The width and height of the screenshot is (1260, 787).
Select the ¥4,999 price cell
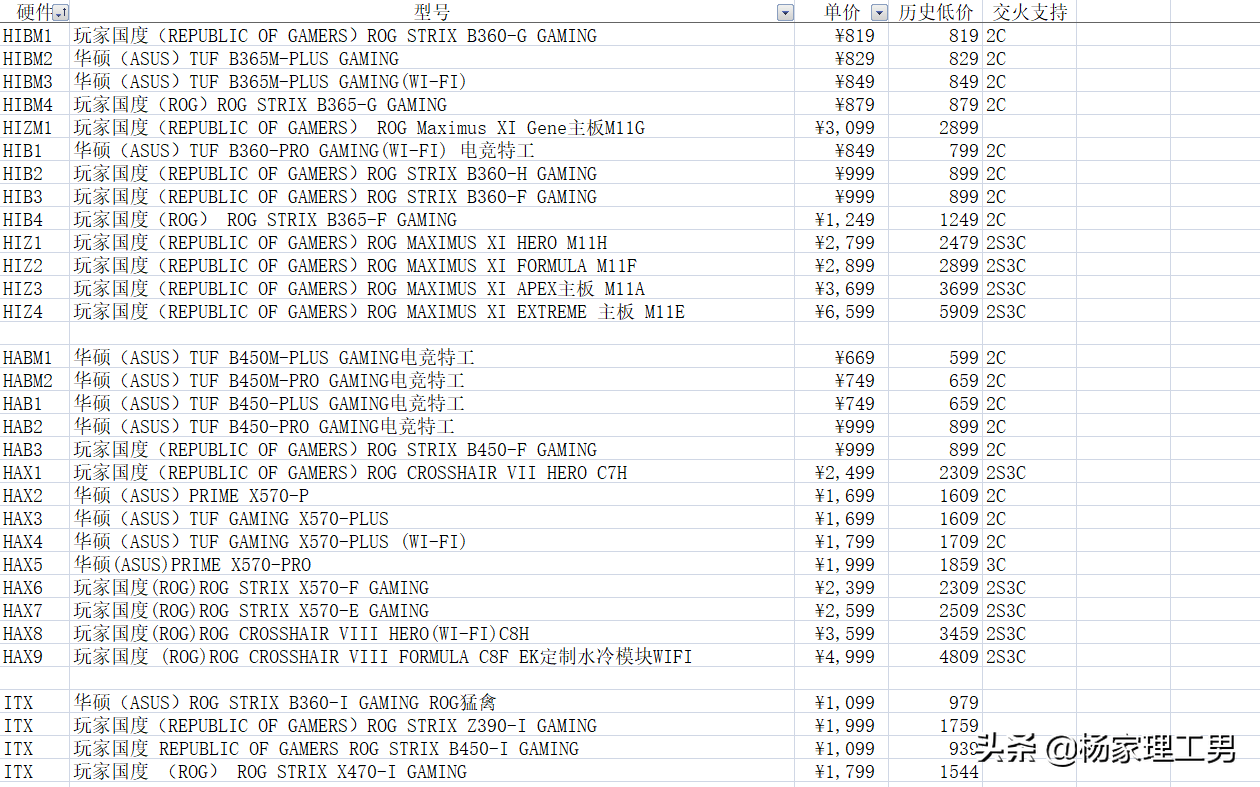tap(842, 657)
